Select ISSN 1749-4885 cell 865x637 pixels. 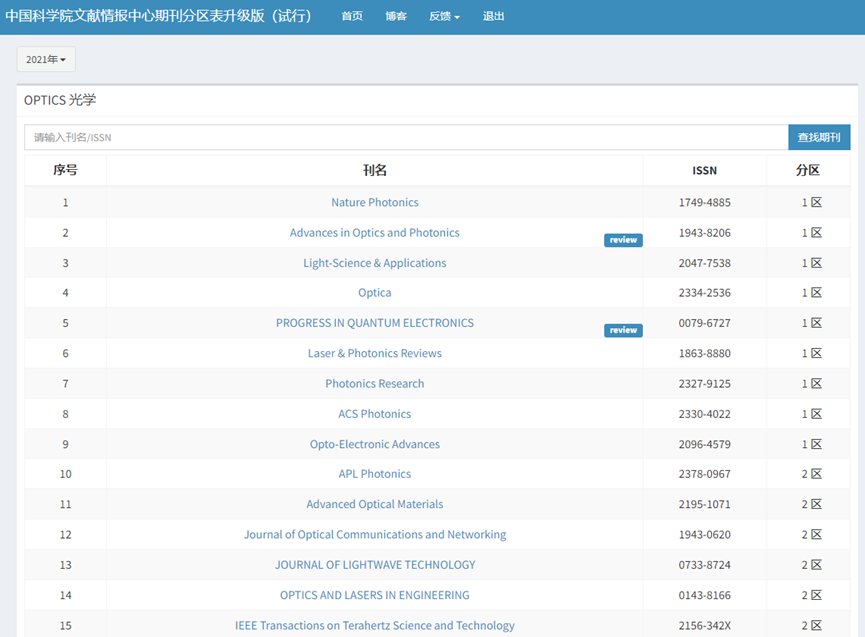tap(704, 203)
